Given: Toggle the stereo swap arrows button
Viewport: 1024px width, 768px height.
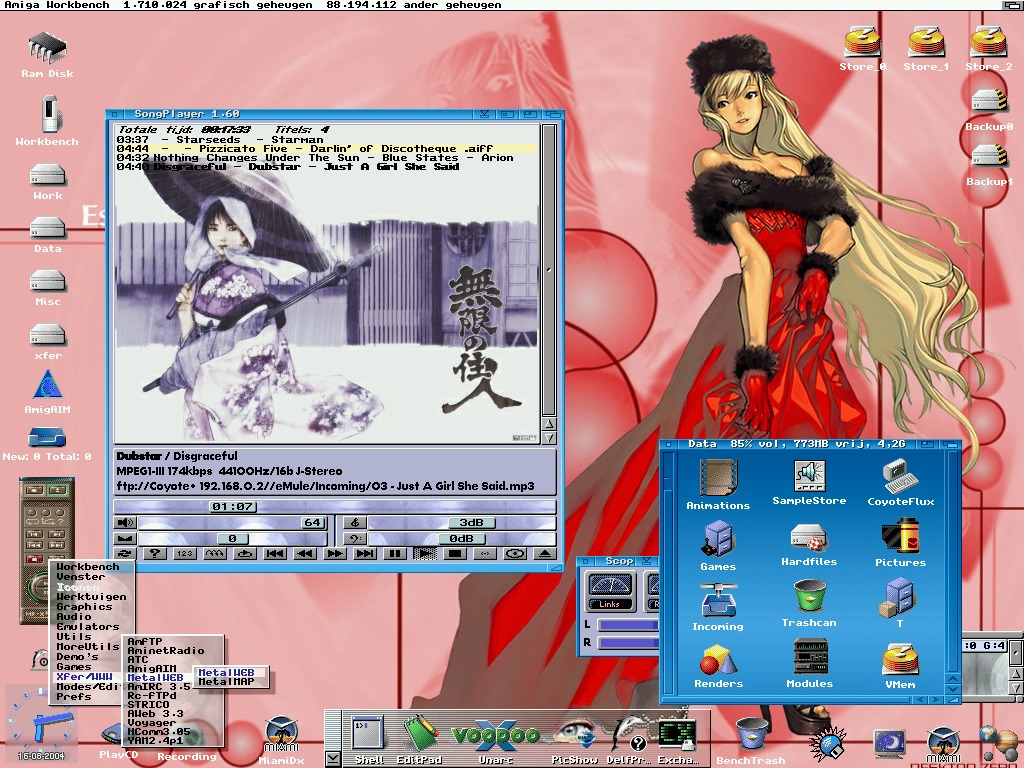Looking at the screenshot, I should tap(485, 554).
